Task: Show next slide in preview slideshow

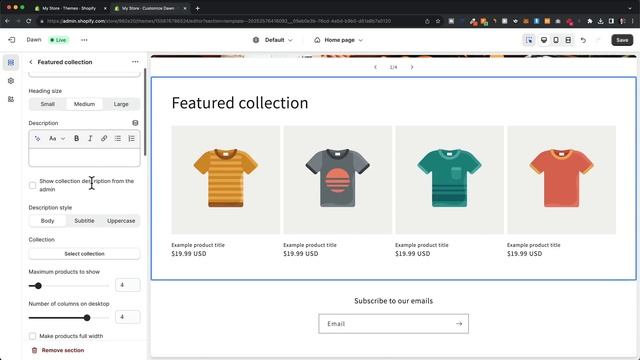Action: [x=412, y=67]
